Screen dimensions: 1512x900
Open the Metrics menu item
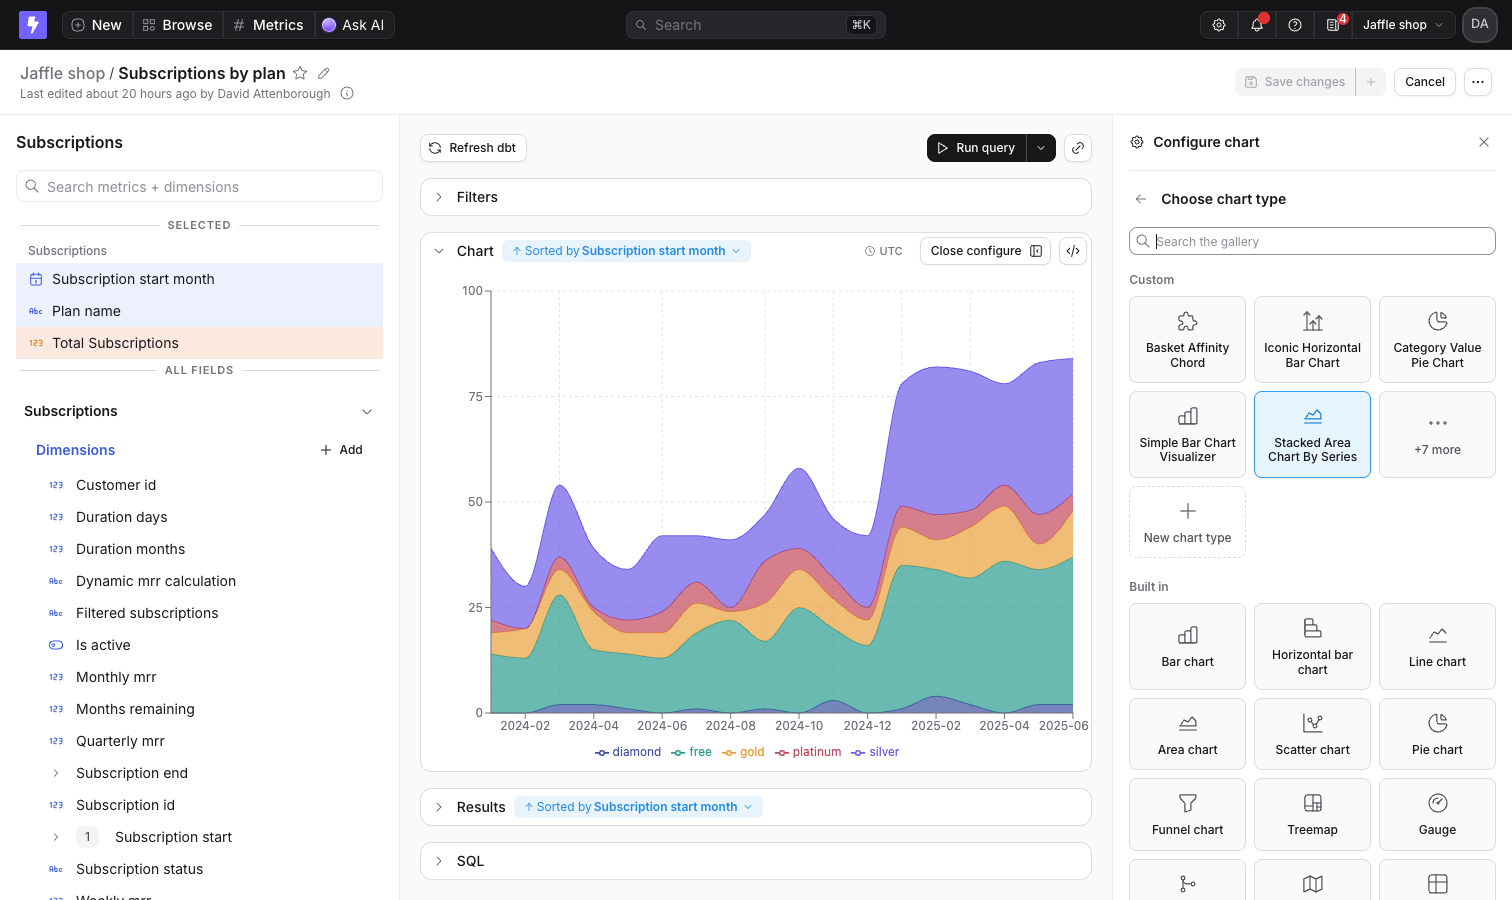(268, 25)
